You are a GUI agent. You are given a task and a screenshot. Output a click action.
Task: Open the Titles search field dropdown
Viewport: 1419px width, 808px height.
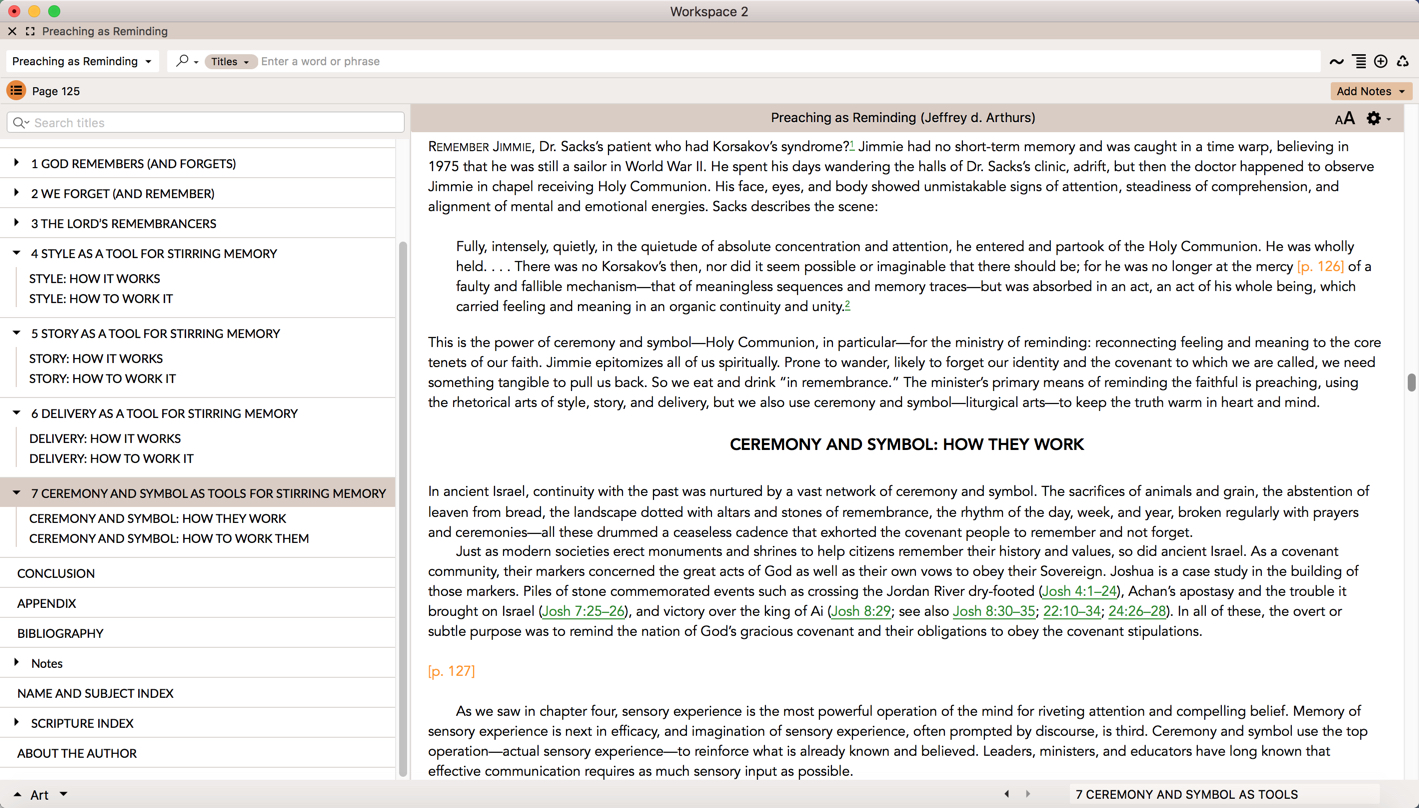pyautogui.click(x=230, y=62)
